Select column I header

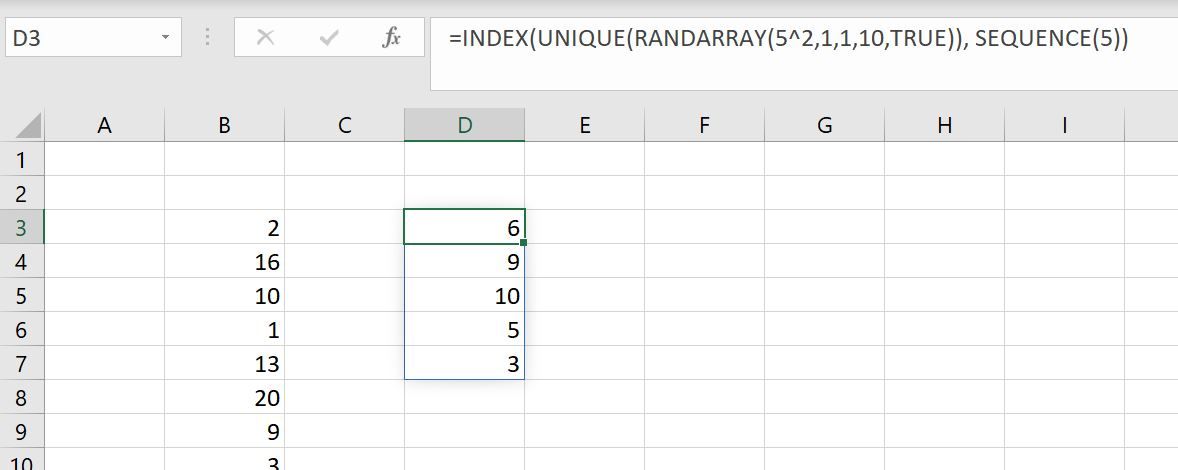pyautogui.click(x=1064, y=125)
